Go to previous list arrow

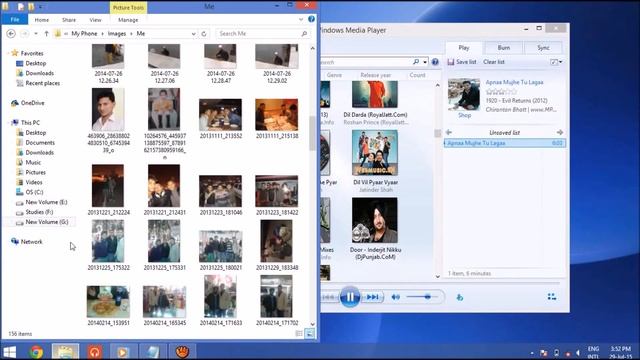pos(449,132)
